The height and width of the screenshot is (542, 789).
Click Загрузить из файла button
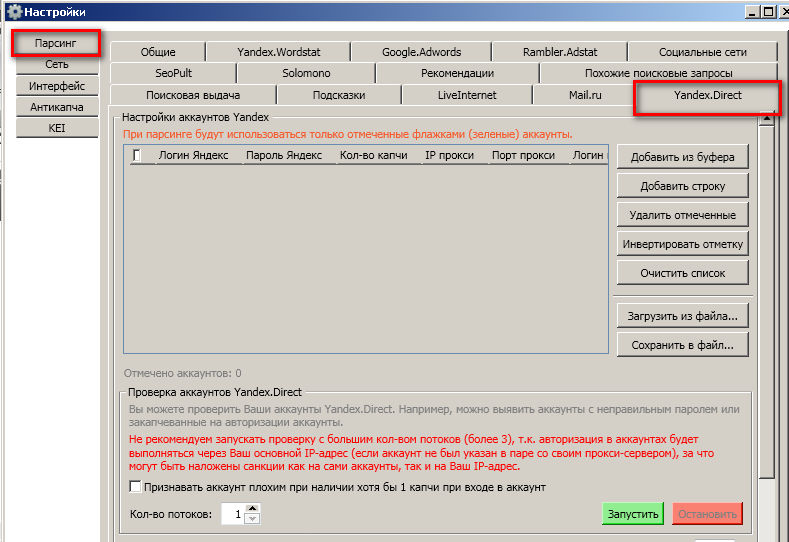(683, 316)
